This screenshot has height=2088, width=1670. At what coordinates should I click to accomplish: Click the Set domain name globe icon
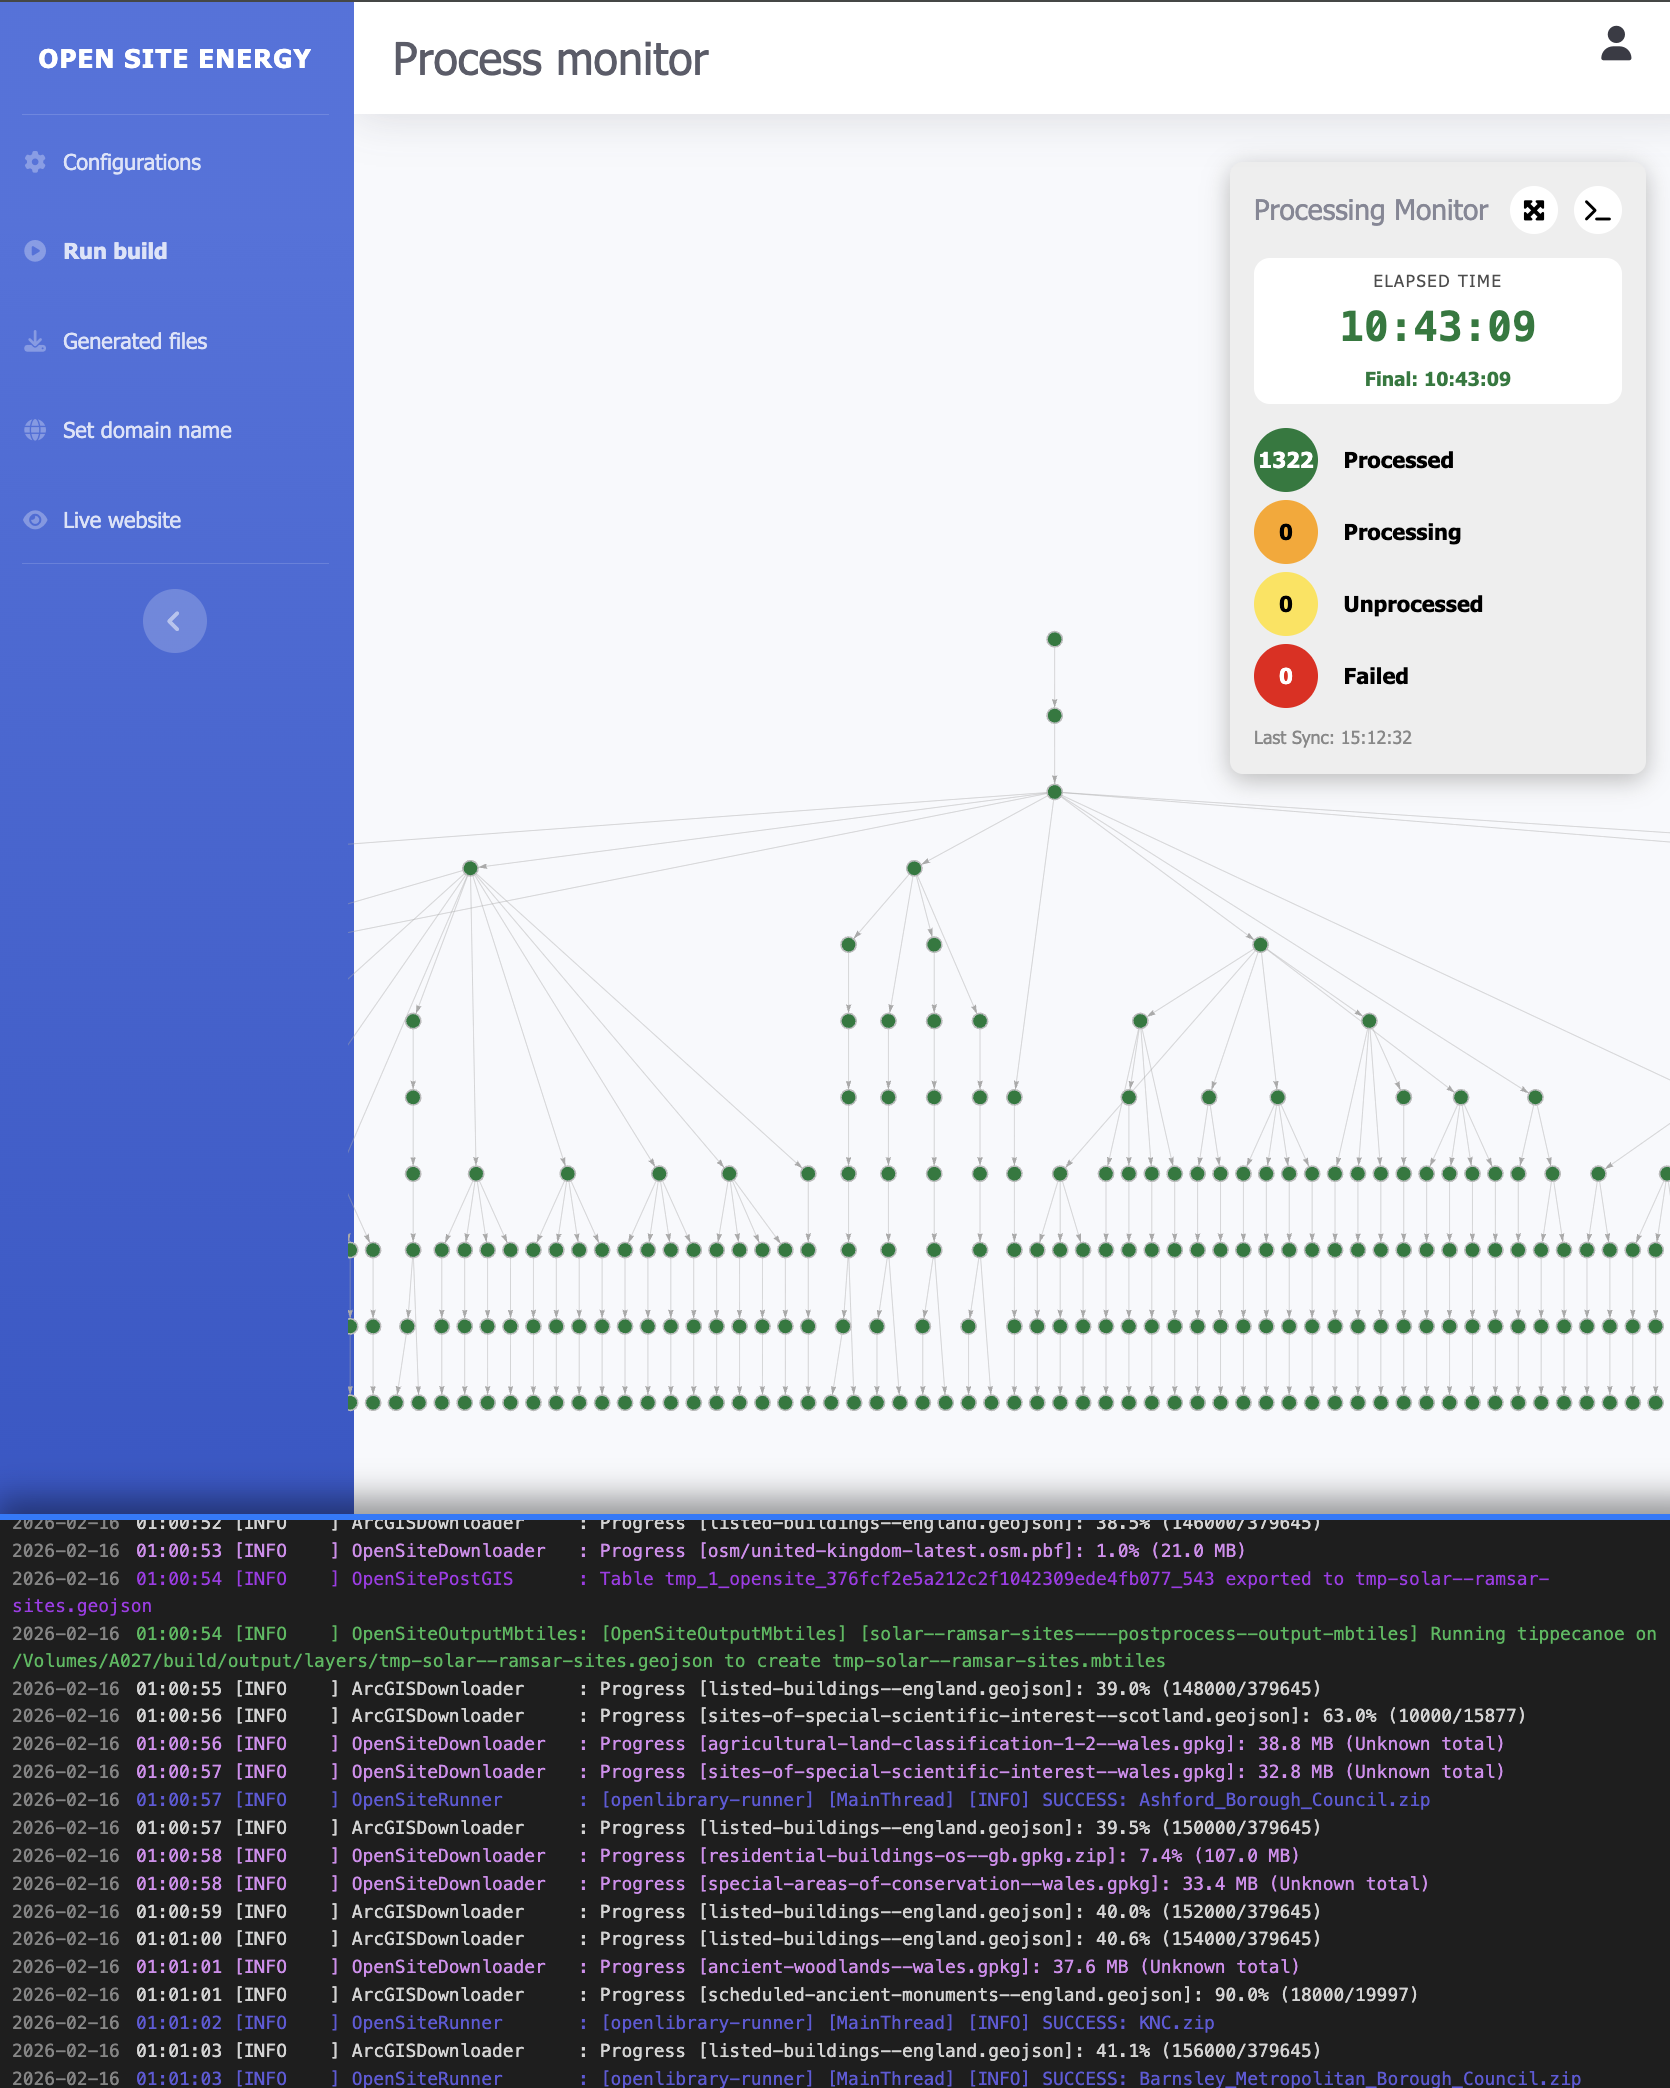click(35, 430)
